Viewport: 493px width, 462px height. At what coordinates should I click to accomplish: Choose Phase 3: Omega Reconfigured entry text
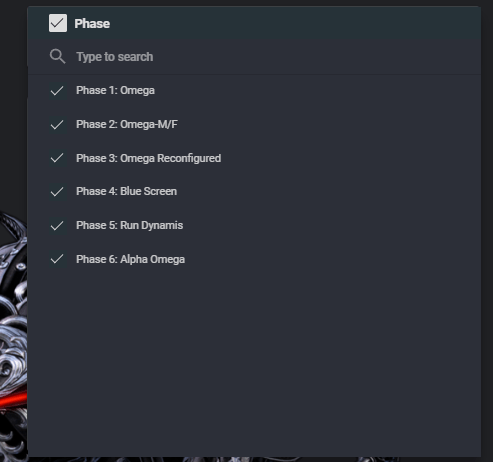(x=148, y=158)
